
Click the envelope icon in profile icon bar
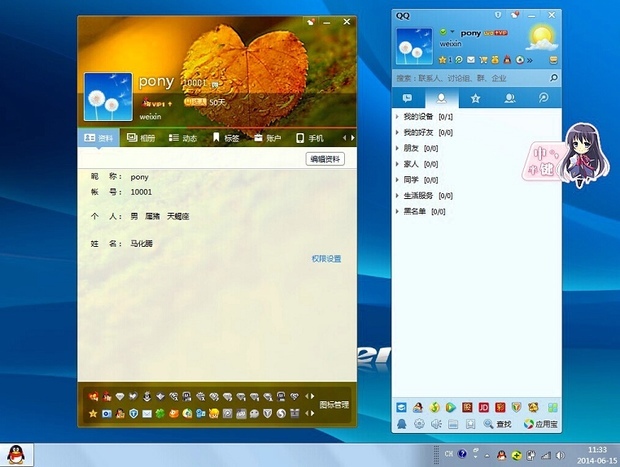tap(147, 414)
